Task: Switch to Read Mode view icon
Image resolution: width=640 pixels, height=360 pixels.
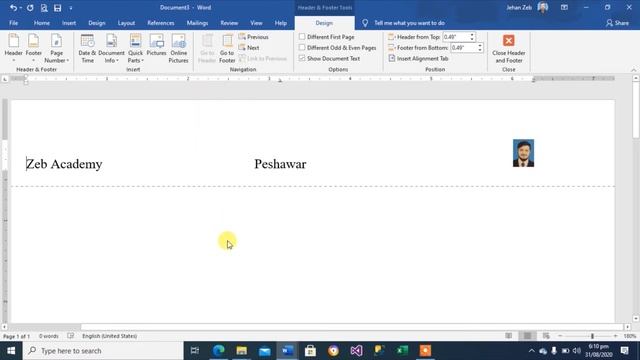Action: [x=509, y=336]
